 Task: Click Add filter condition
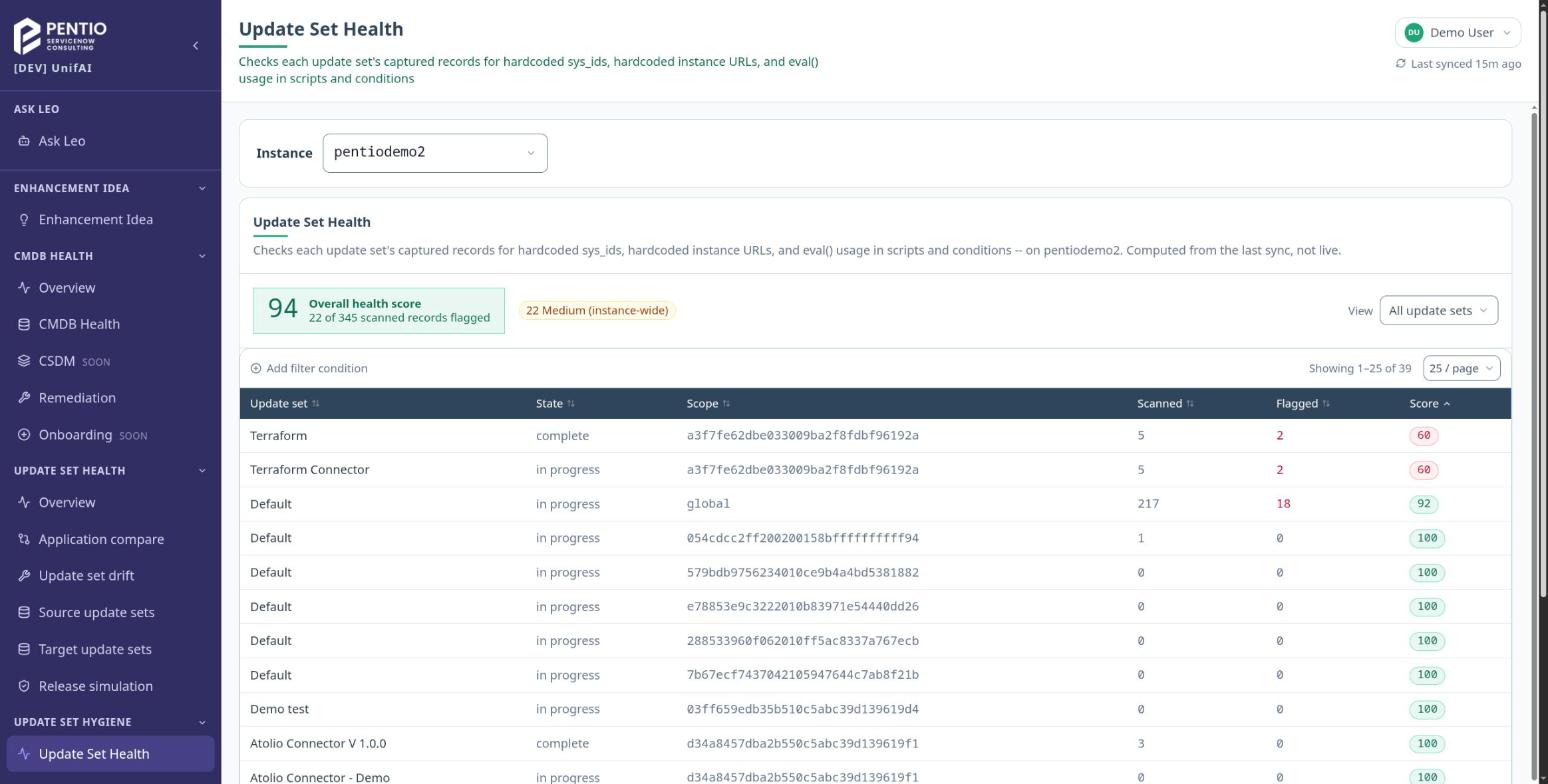point(309,369)
